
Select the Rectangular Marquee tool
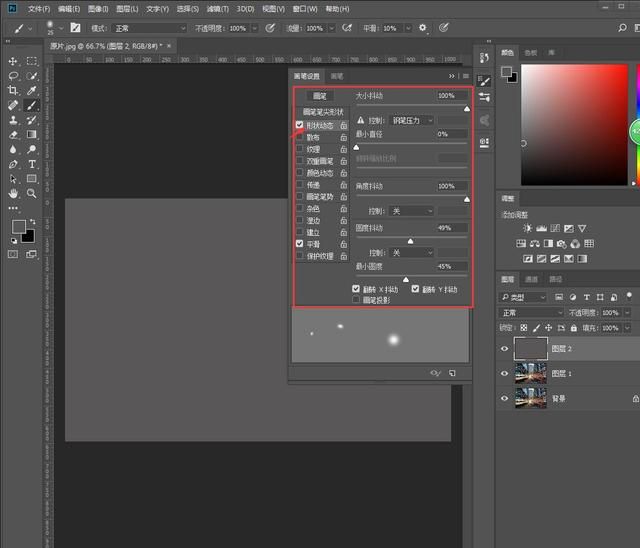(x=31, y=61)
